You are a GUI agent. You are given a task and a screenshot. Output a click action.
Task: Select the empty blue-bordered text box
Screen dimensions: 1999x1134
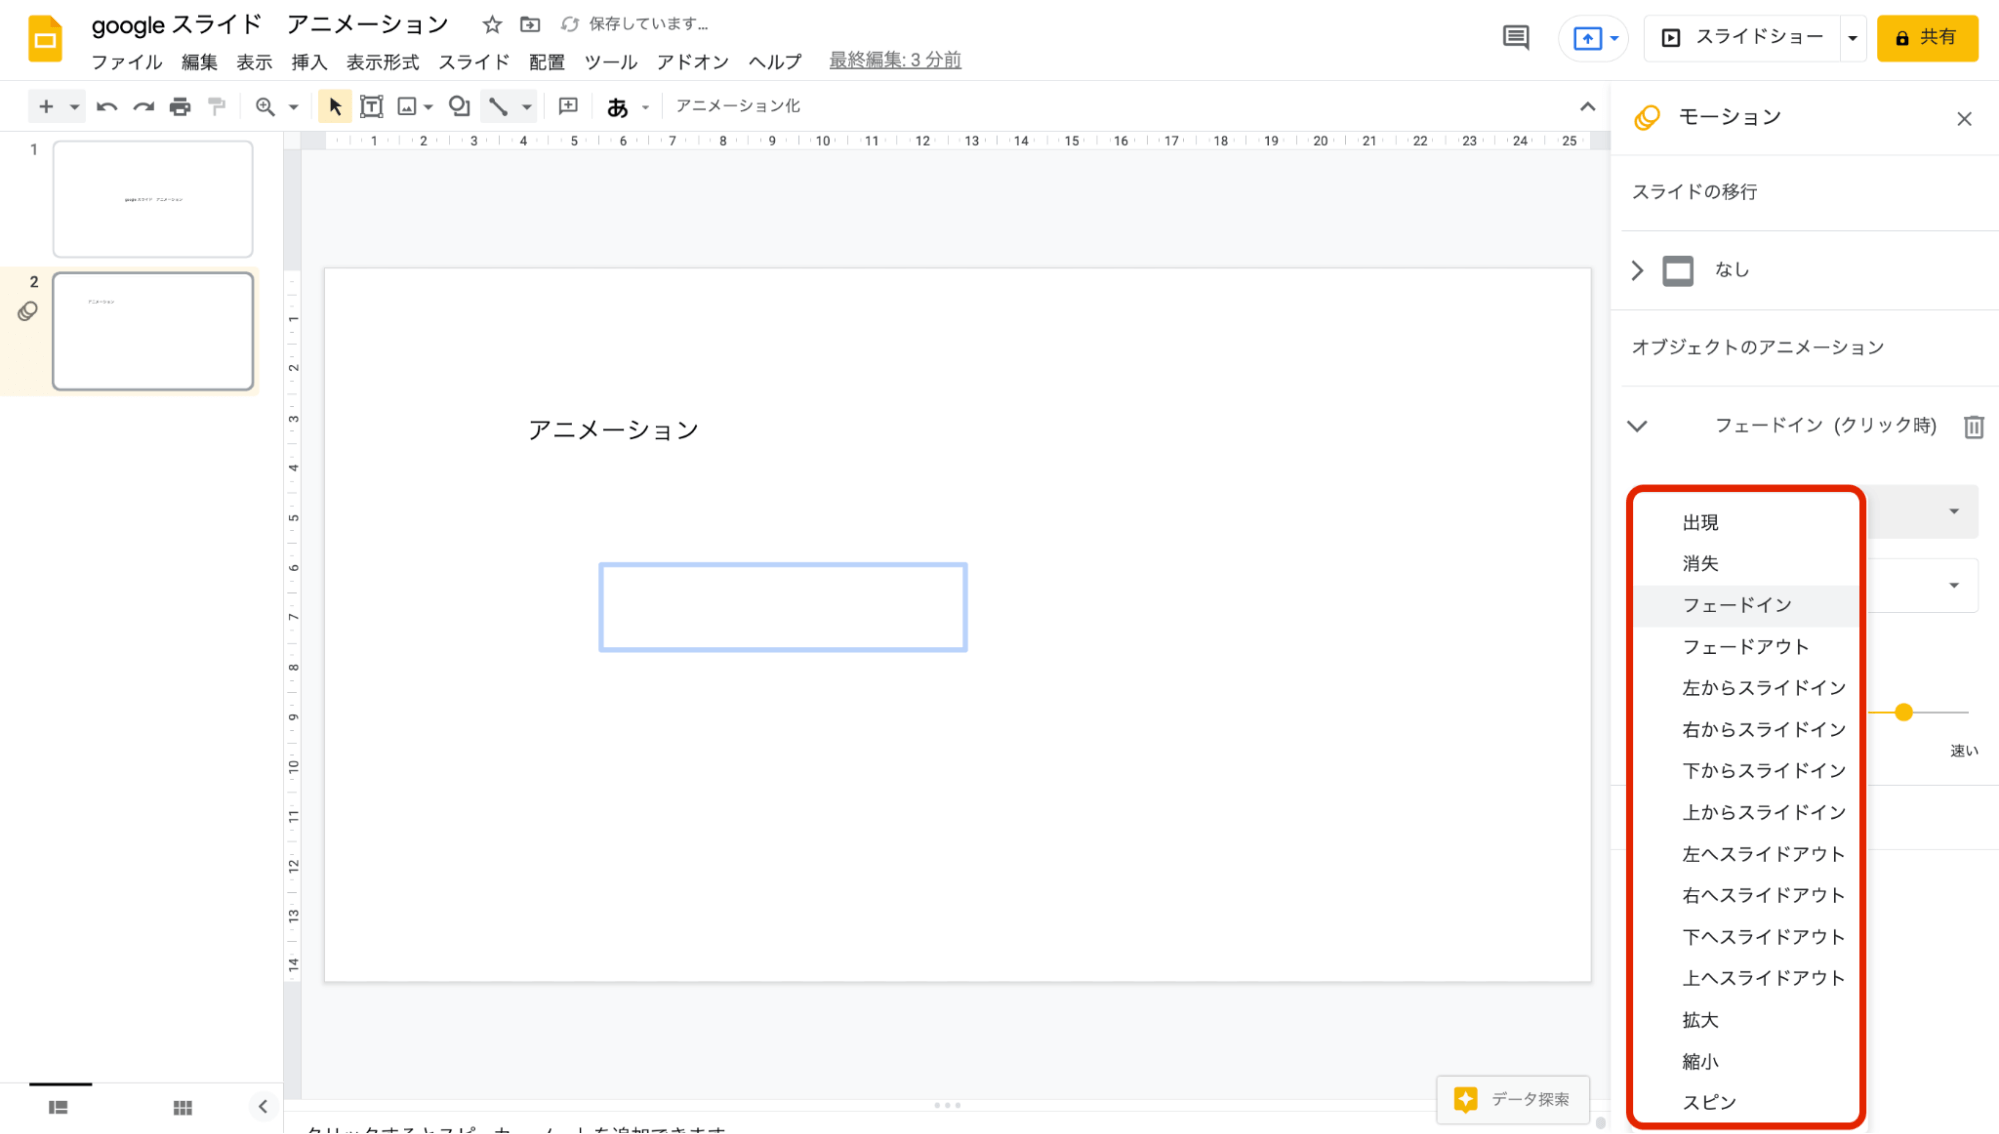783,607
